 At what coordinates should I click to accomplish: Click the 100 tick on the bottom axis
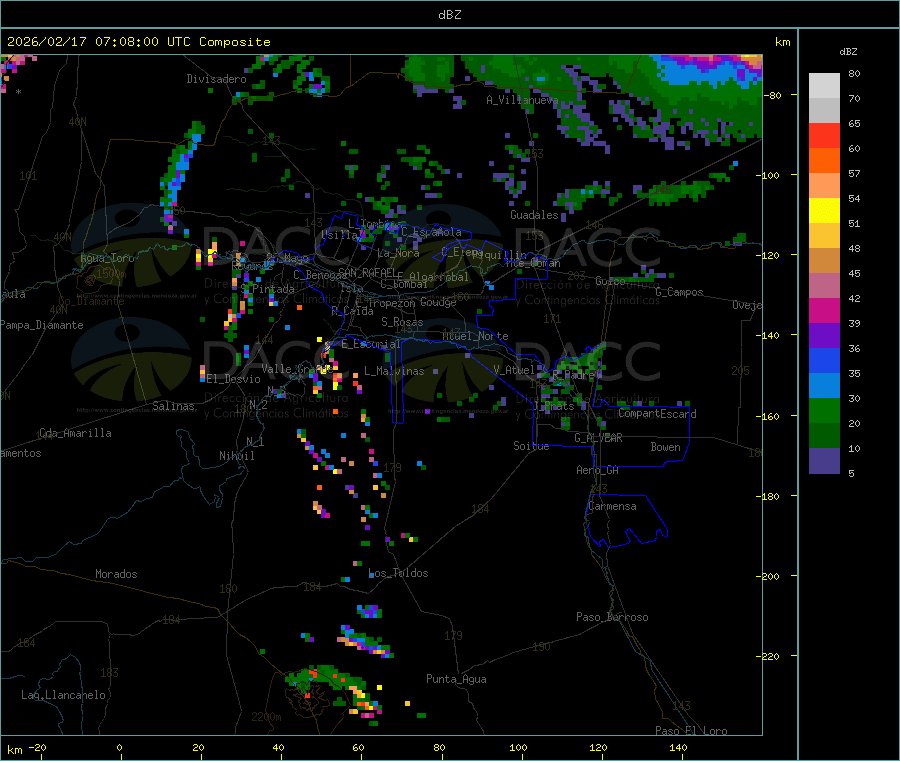pyautogui.click(x=518, y=748)
